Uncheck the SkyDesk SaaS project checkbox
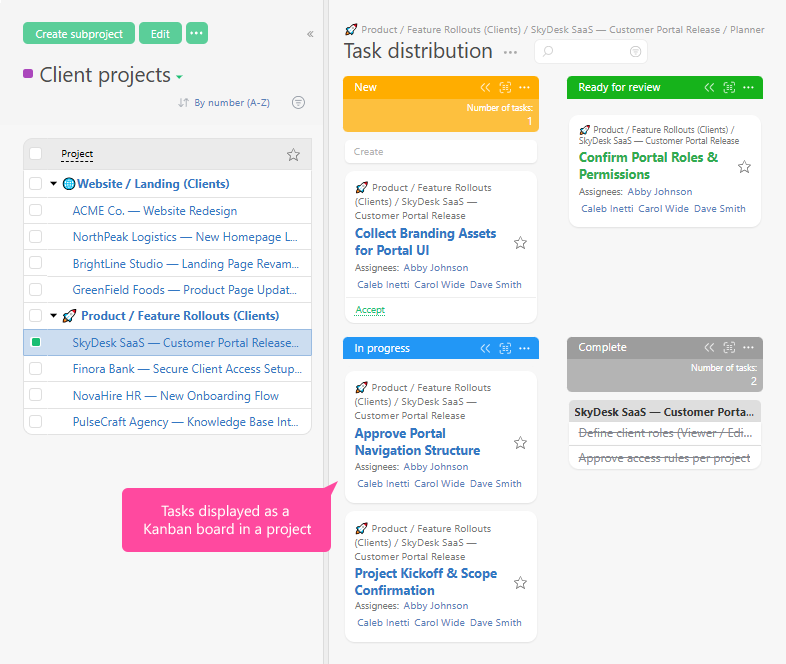786x664 pixels. click(x=36, y=342)
